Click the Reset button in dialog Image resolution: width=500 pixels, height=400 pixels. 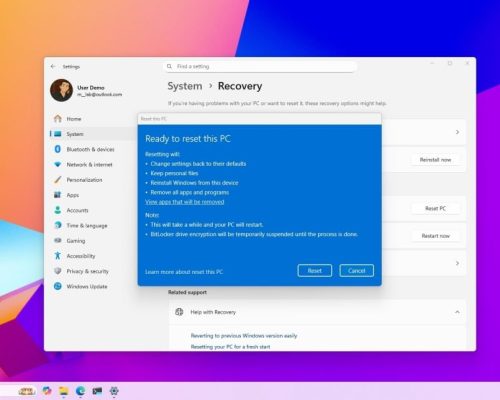pos(315,271)
